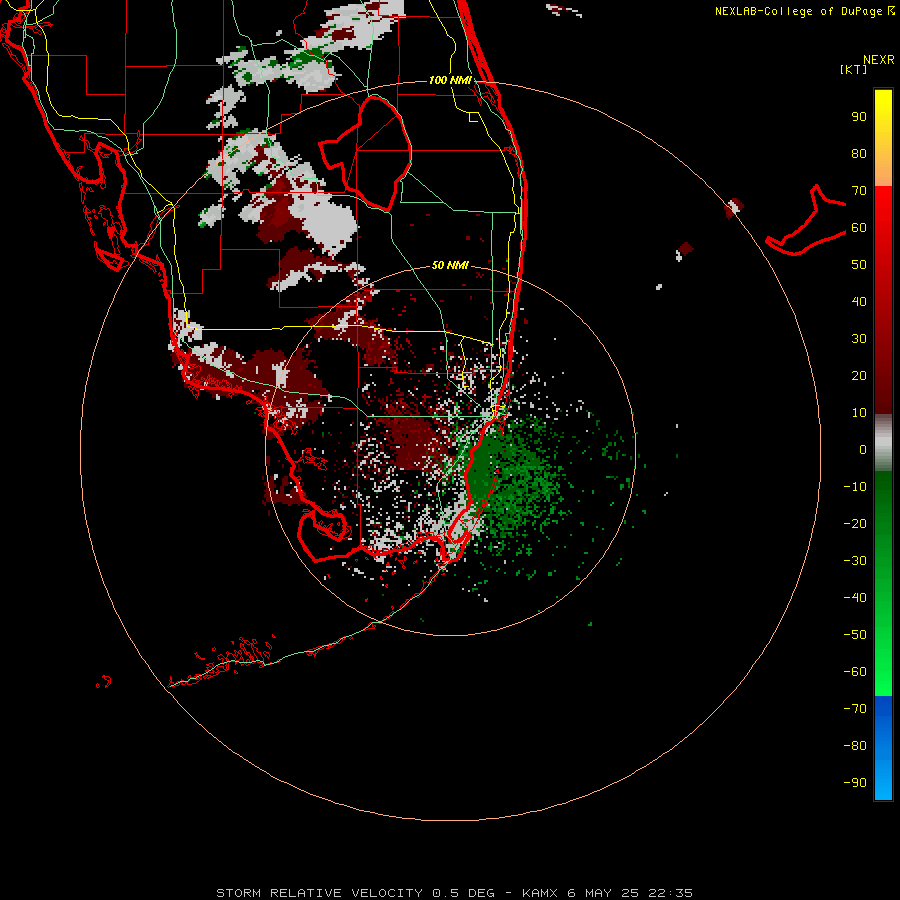Screen dimensions: 900x900
Task: Click the 20 value on velocity scale
Action: pyautogui.click(x=859, y=376)
